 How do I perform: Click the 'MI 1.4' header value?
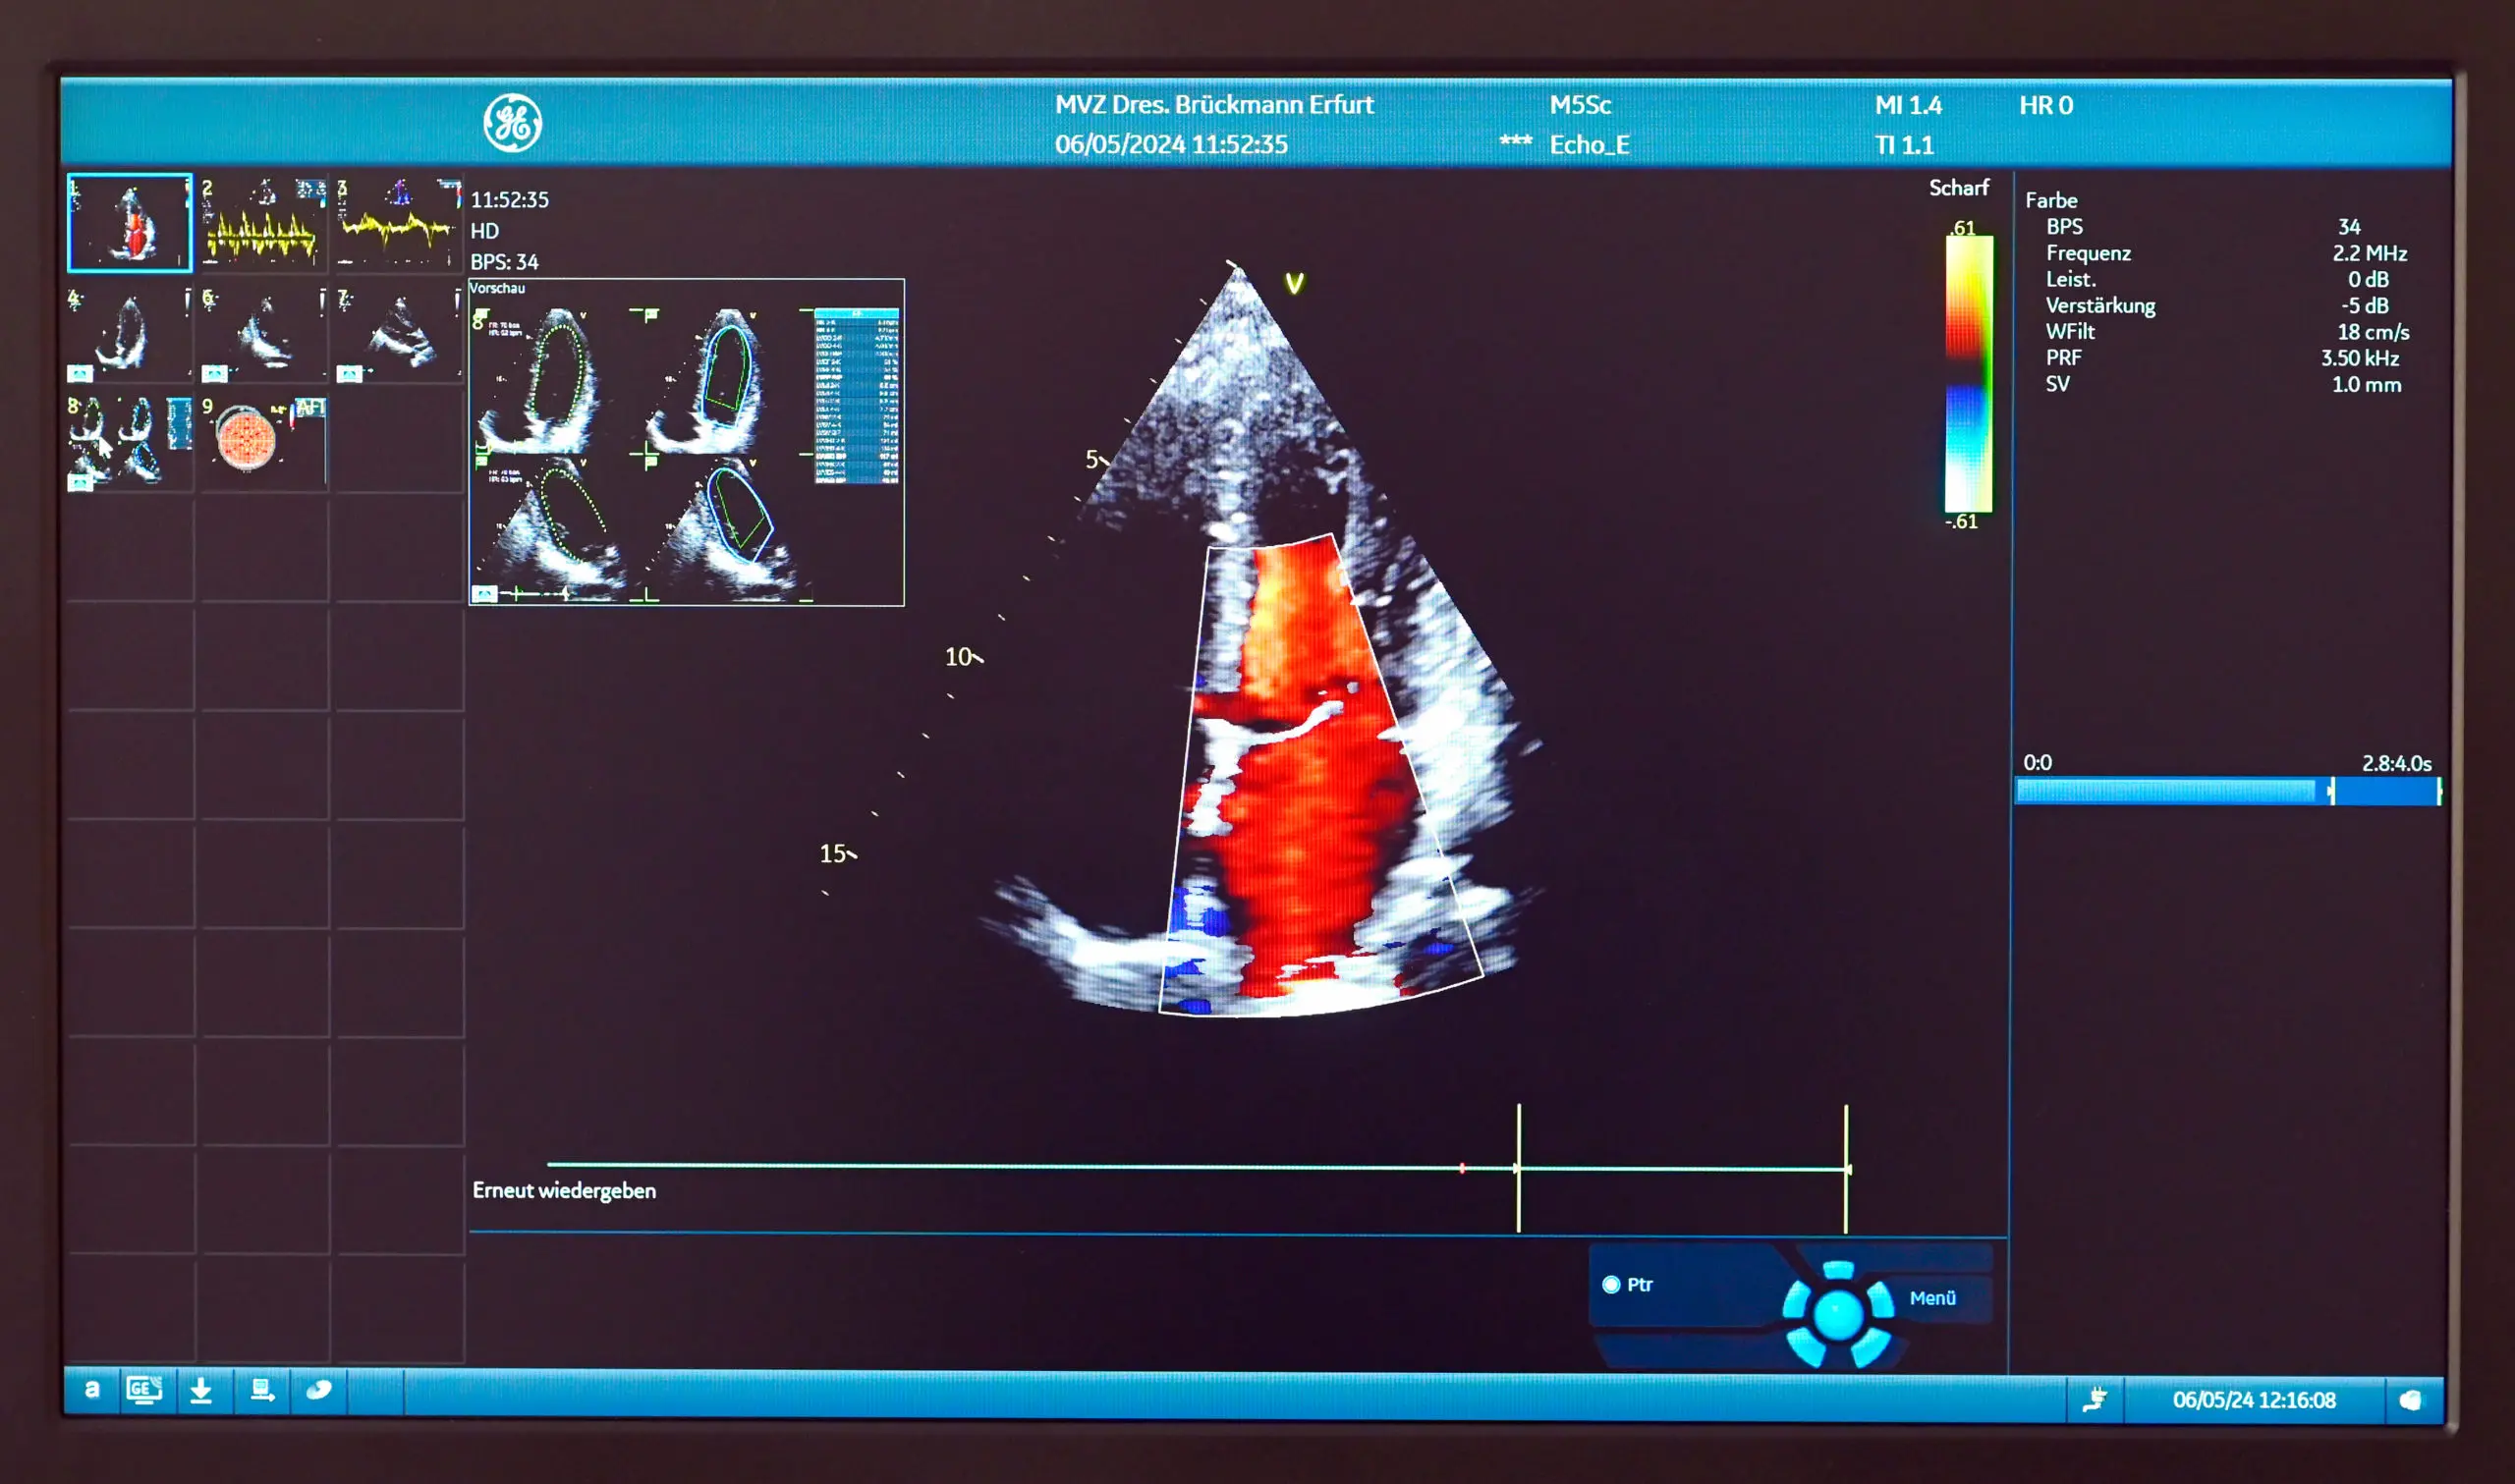pyautogui.click(x=1908, y=105)
